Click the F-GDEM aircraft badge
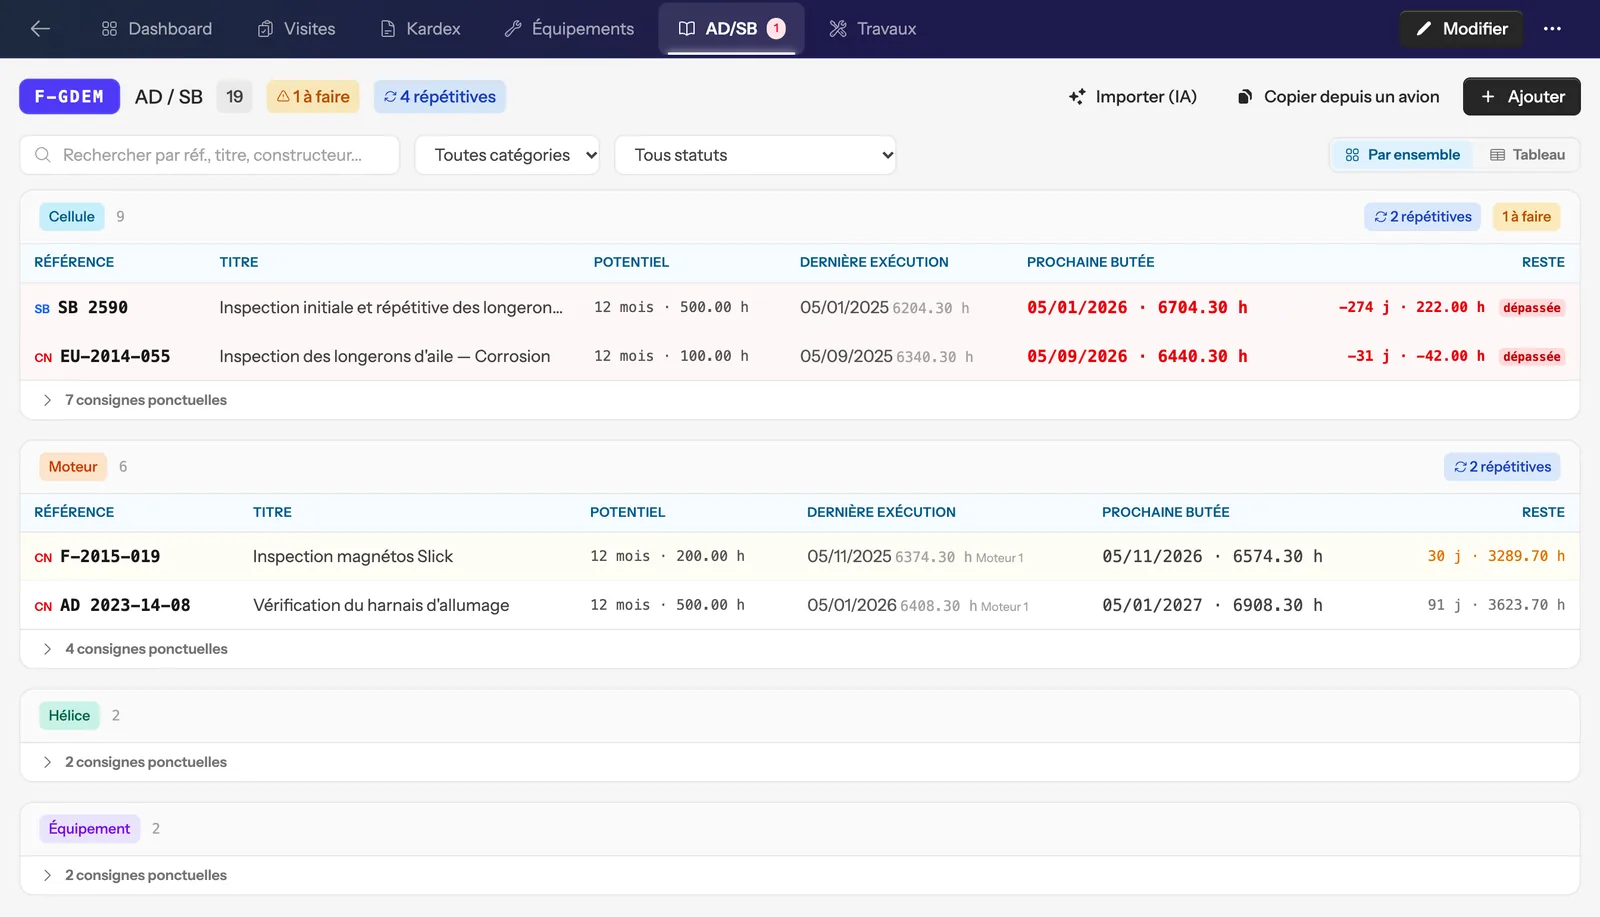 [x=69, y=97]
